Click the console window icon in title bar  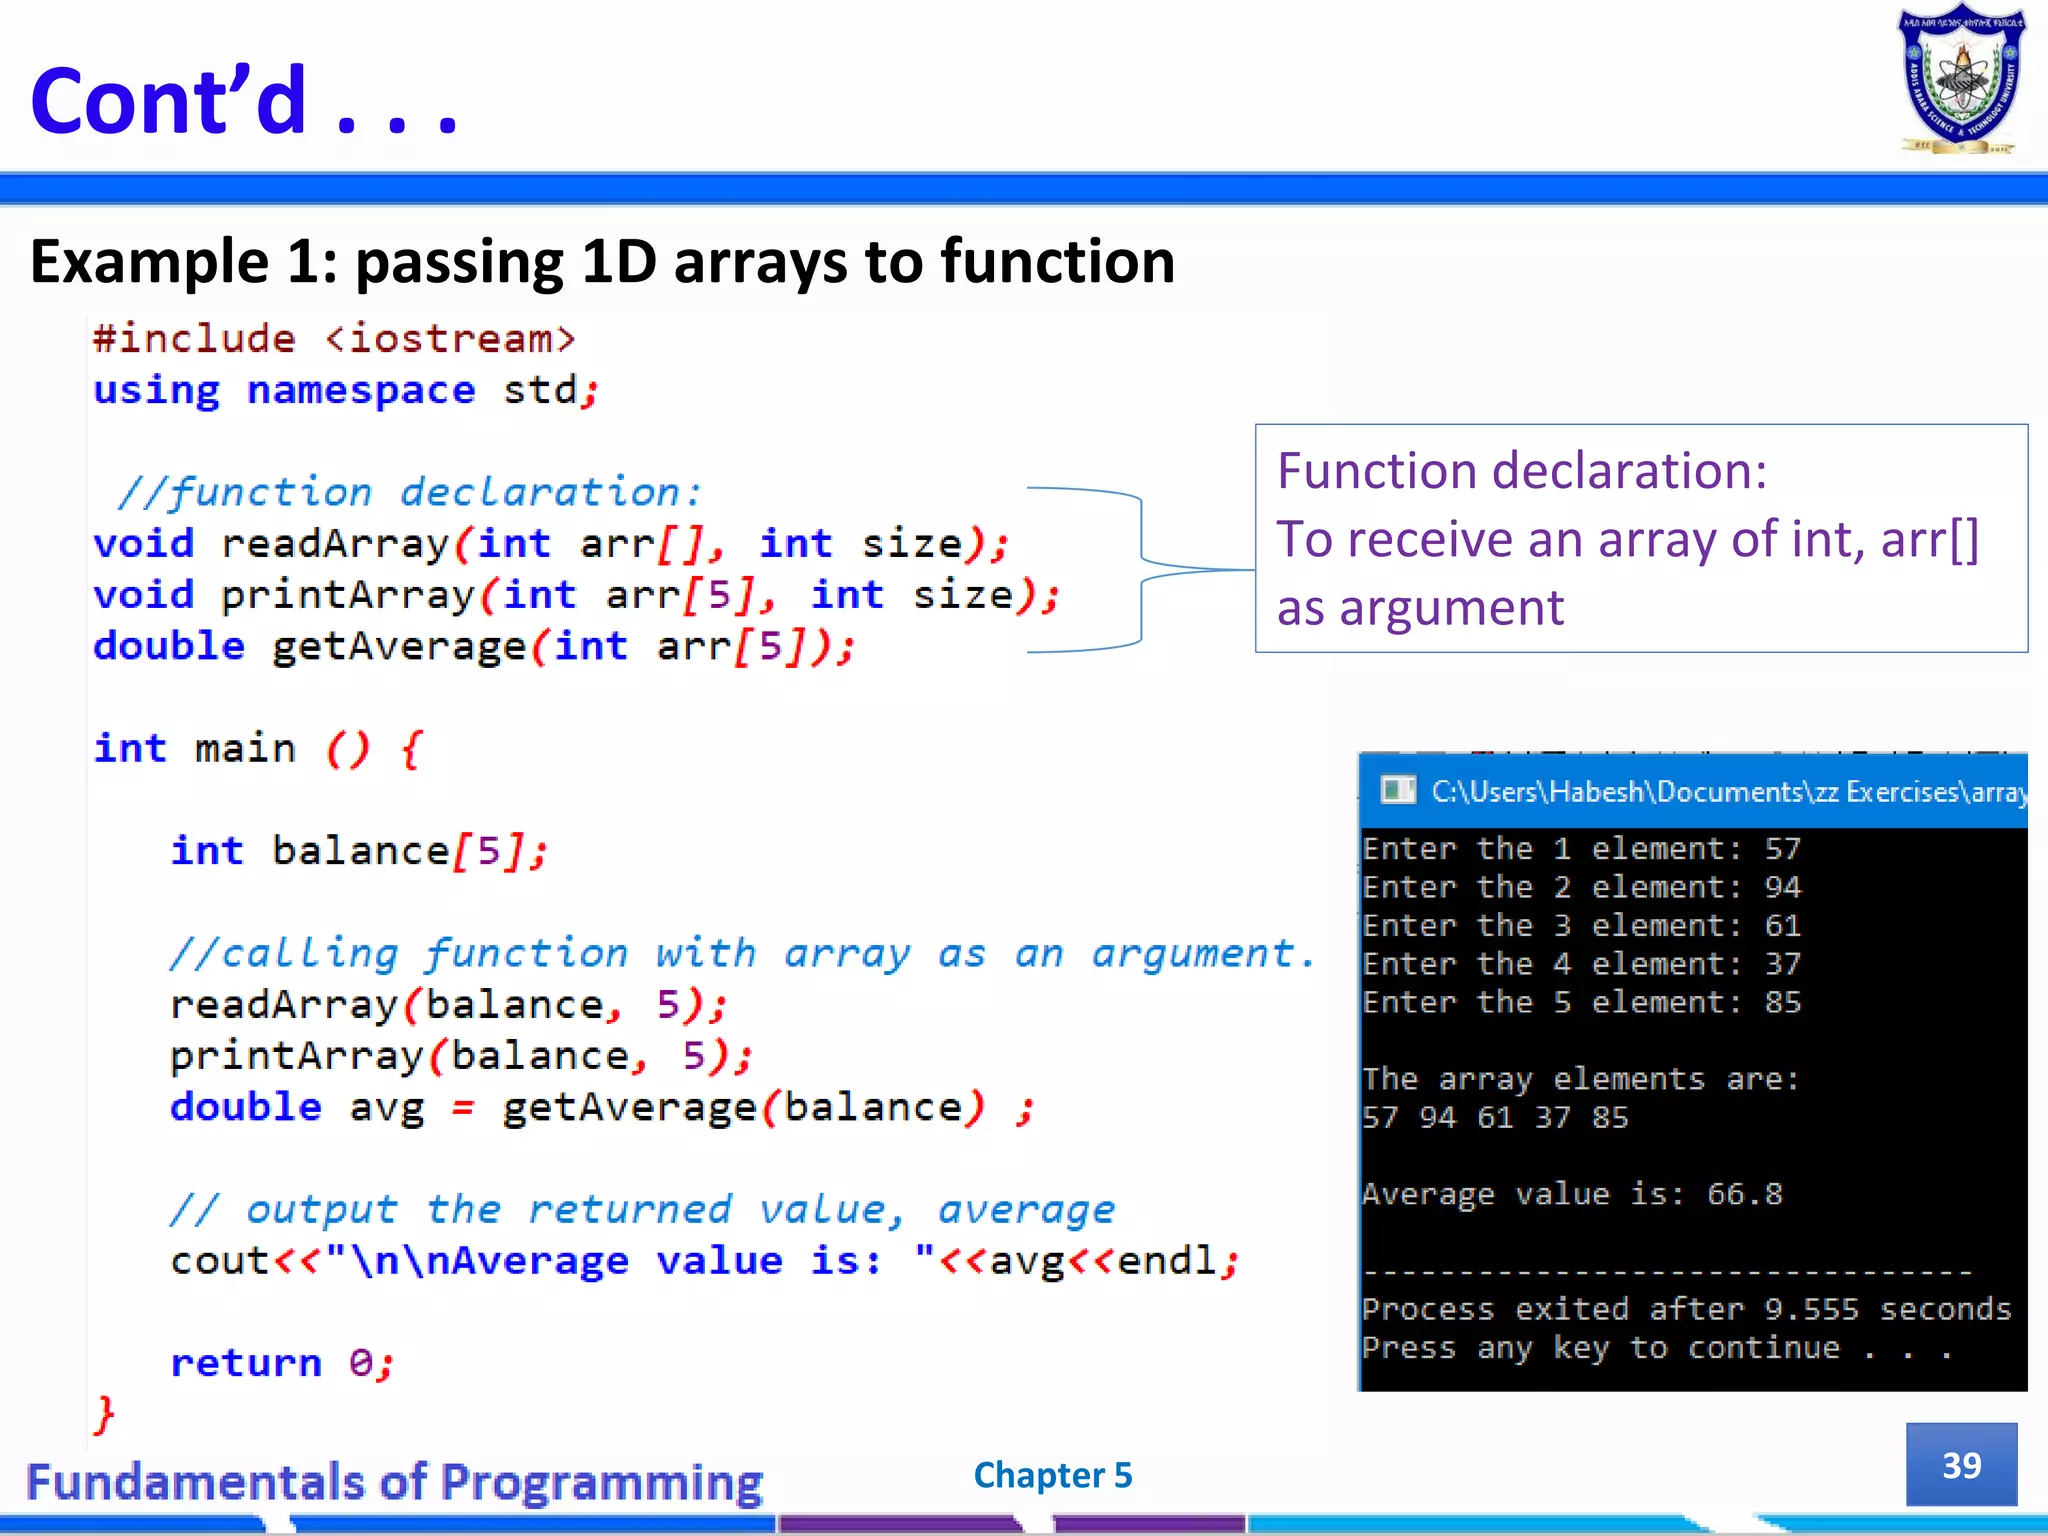coord(1397,791)
